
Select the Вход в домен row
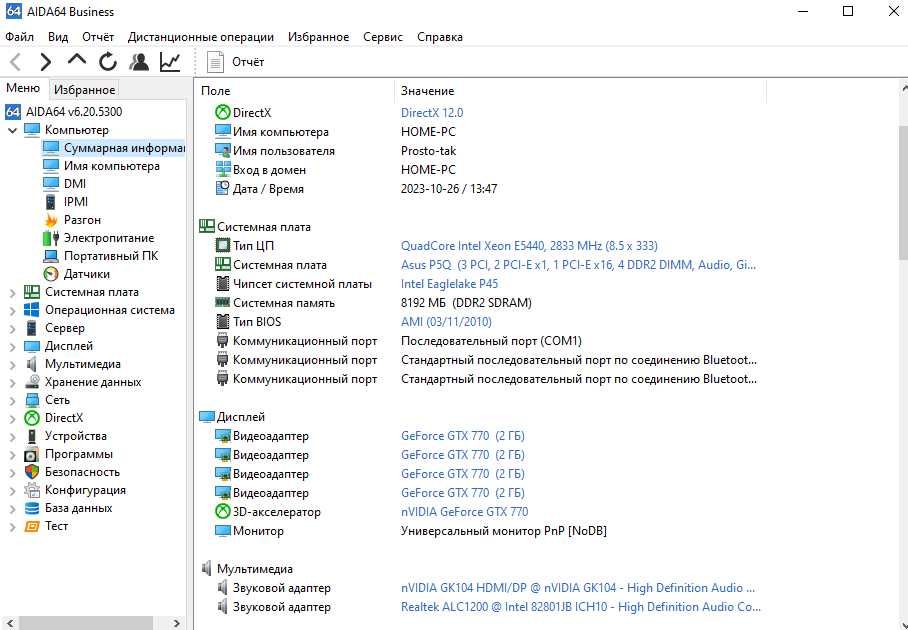click(481, 170)
